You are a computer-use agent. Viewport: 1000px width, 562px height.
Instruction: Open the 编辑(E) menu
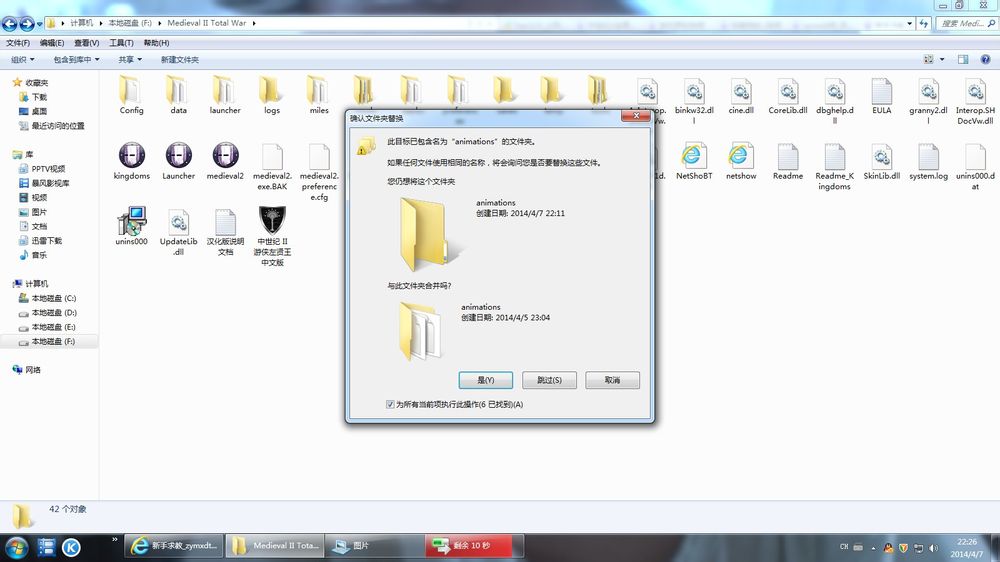(x=52, y=43)
